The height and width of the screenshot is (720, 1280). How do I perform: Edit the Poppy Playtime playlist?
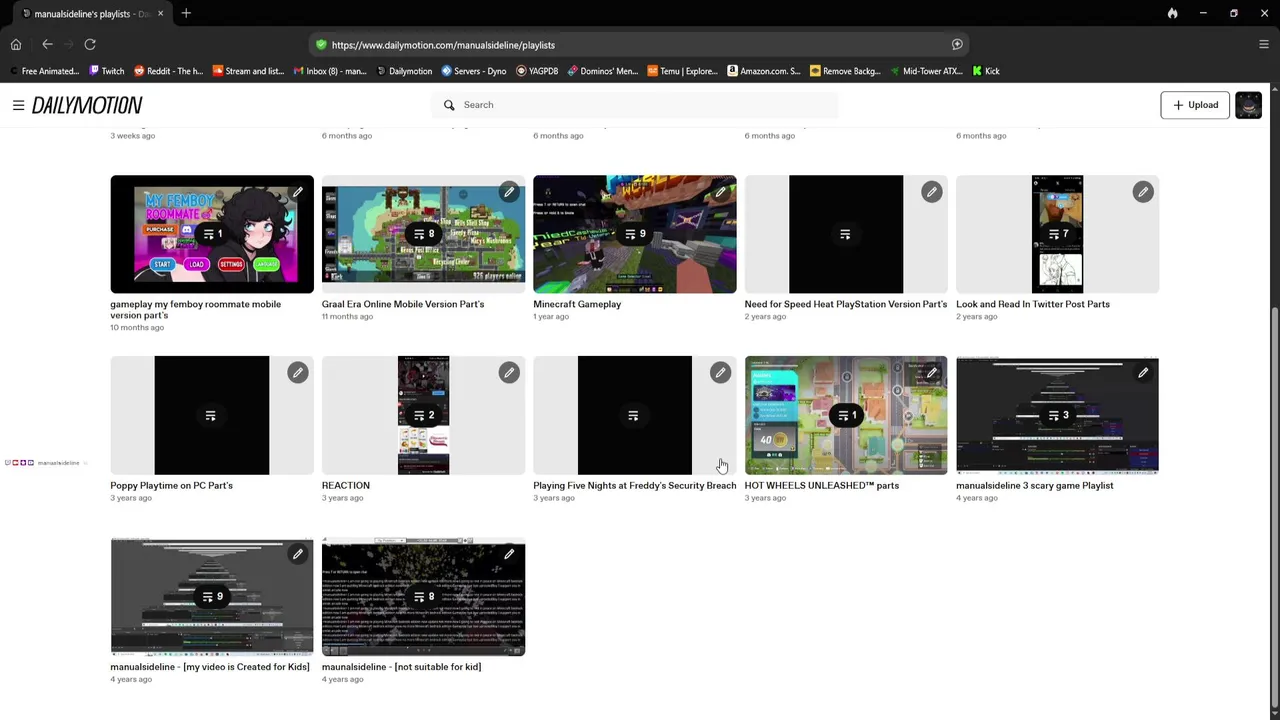[x=298, y=372]
